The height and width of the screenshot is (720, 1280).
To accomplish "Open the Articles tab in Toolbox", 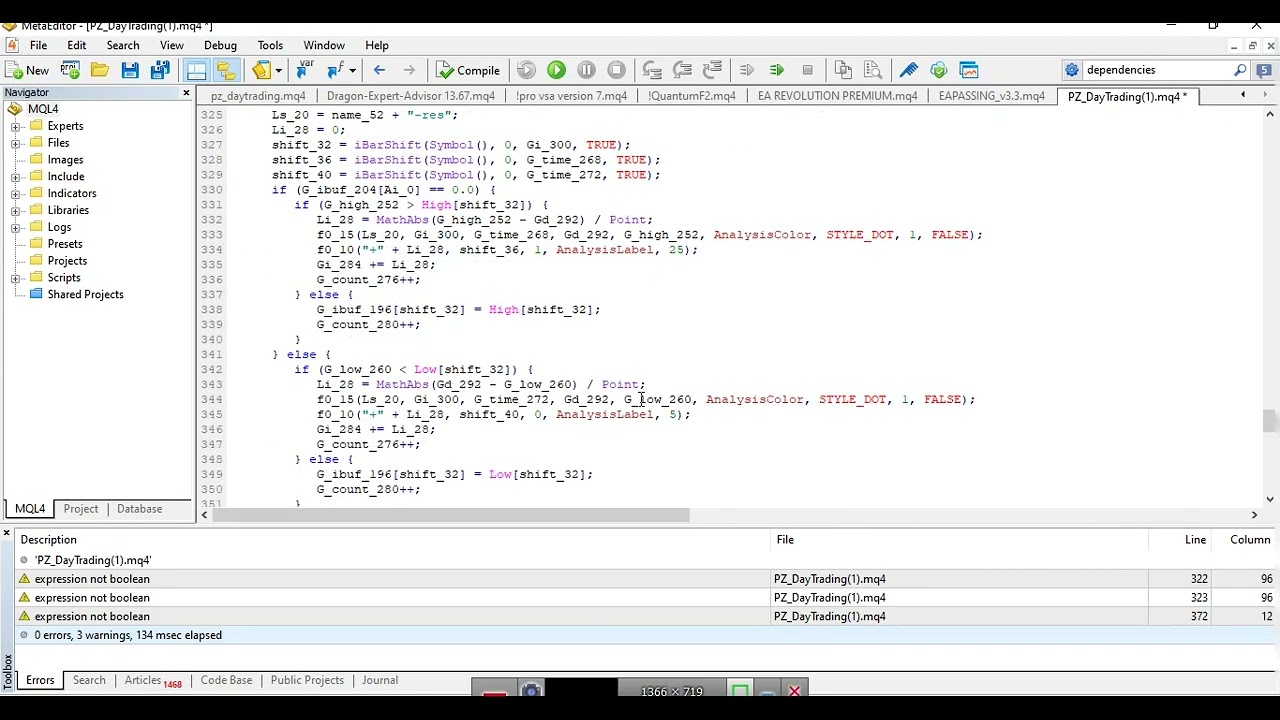I will click(x=152, y=680).
